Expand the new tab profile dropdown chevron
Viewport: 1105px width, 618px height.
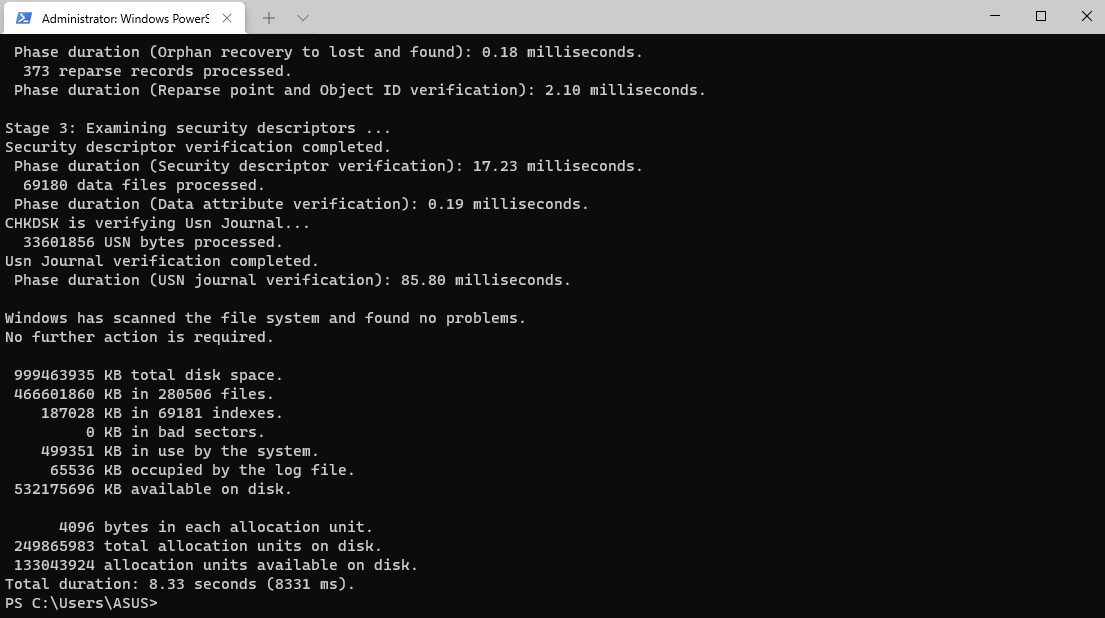(x=303, y=18)
